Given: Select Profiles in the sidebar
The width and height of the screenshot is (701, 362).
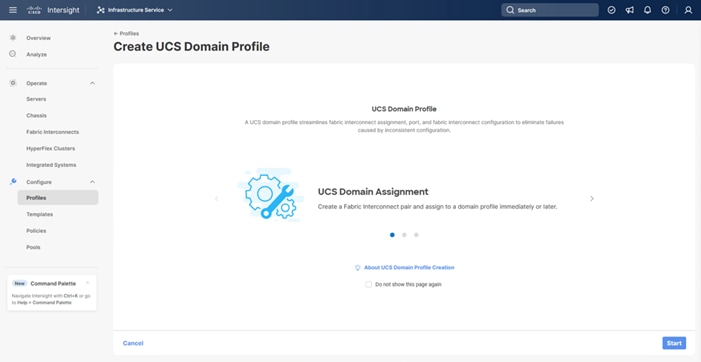Looking at the screenshot, I should click(58, 198).
